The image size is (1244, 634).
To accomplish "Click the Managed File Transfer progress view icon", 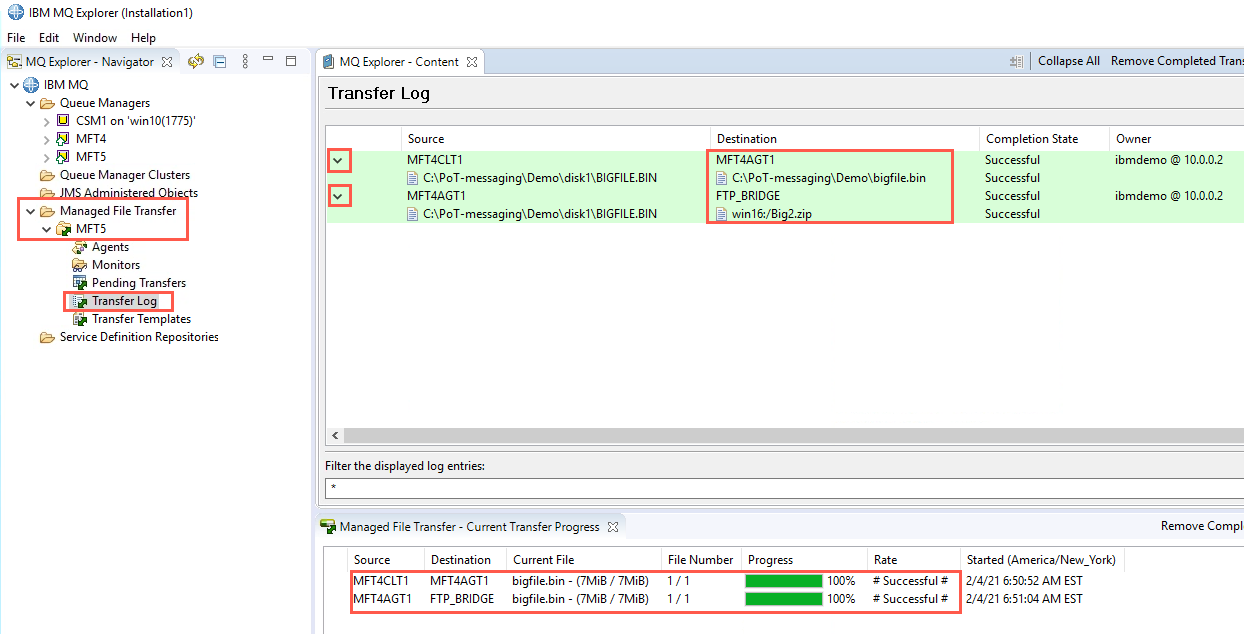I will 327,526.
